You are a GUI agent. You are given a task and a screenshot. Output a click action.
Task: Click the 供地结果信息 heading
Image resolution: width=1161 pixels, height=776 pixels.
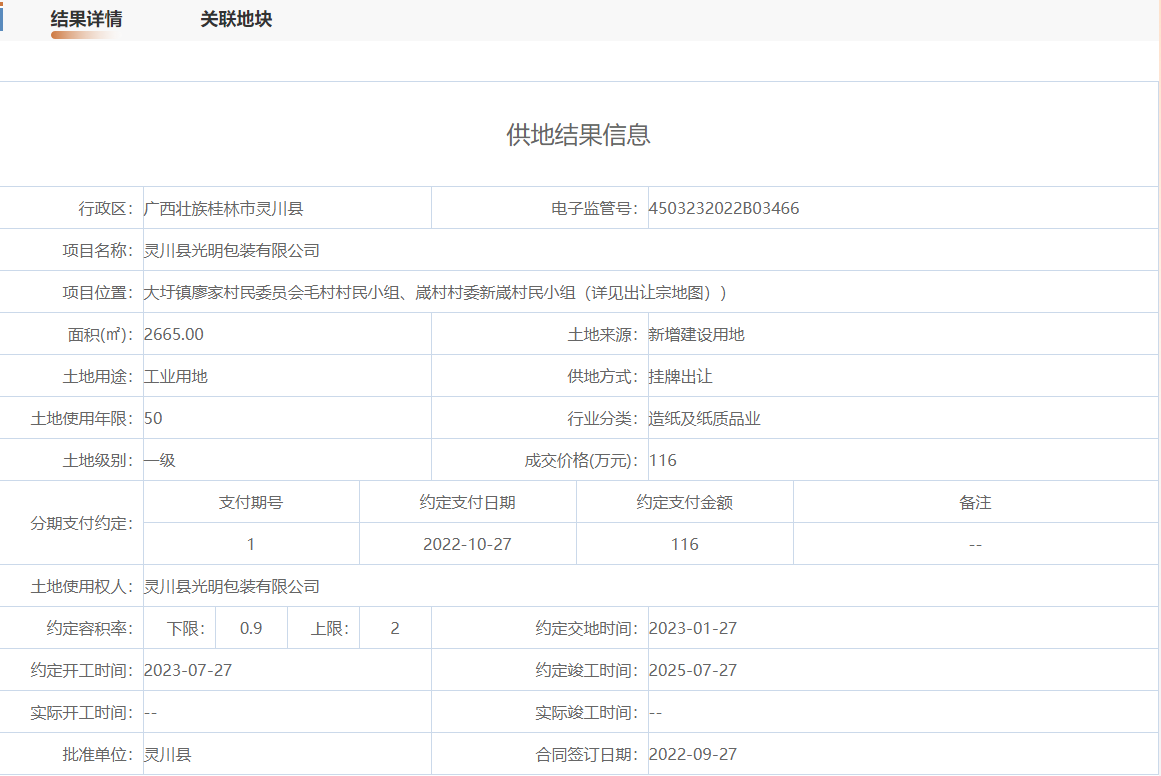click(578, 135)
